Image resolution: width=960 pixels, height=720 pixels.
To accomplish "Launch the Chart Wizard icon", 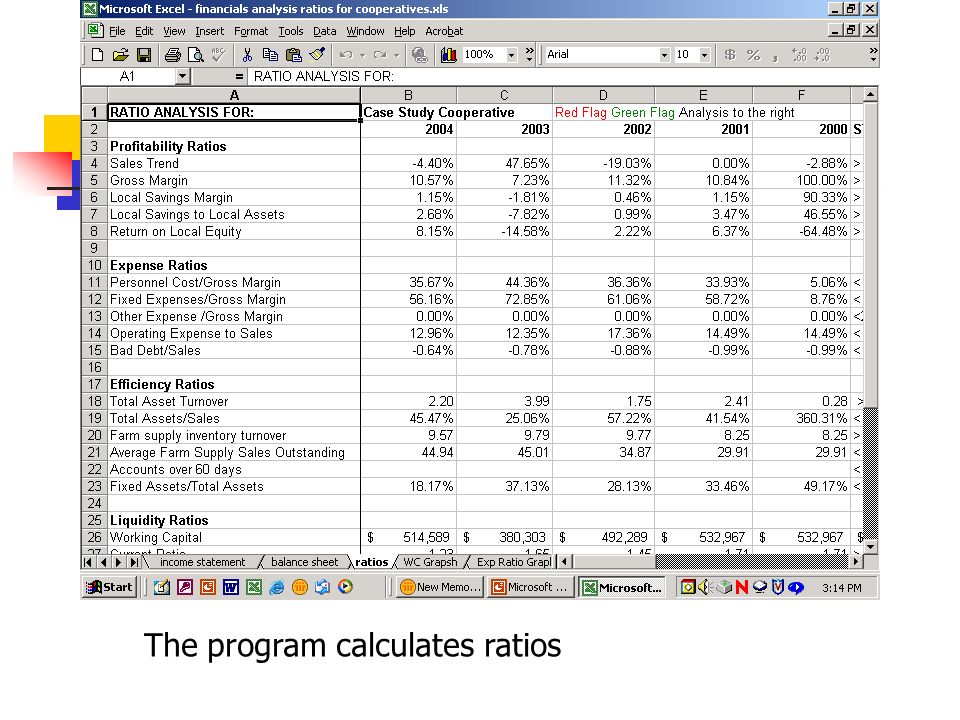I will [449, 55].
